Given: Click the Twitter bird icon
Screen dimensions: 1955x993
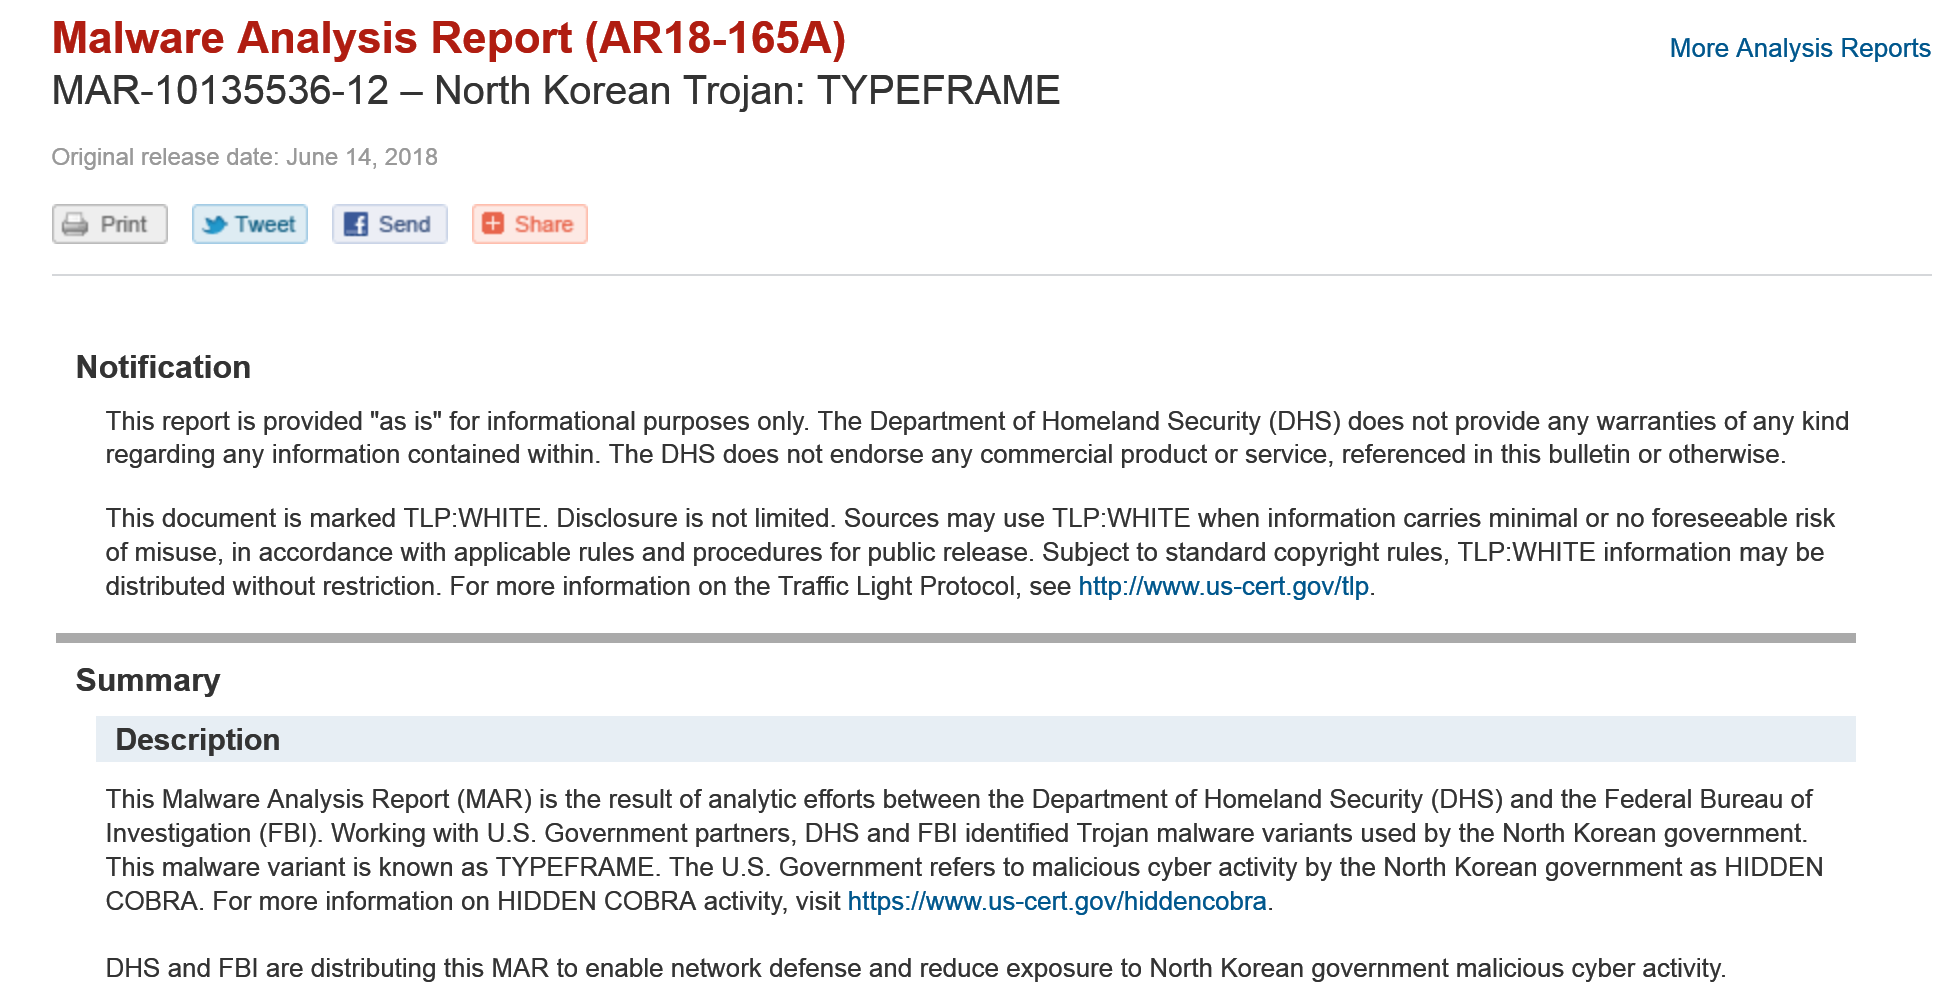Looking at the screenshot, I should click(x=214, y=224).
